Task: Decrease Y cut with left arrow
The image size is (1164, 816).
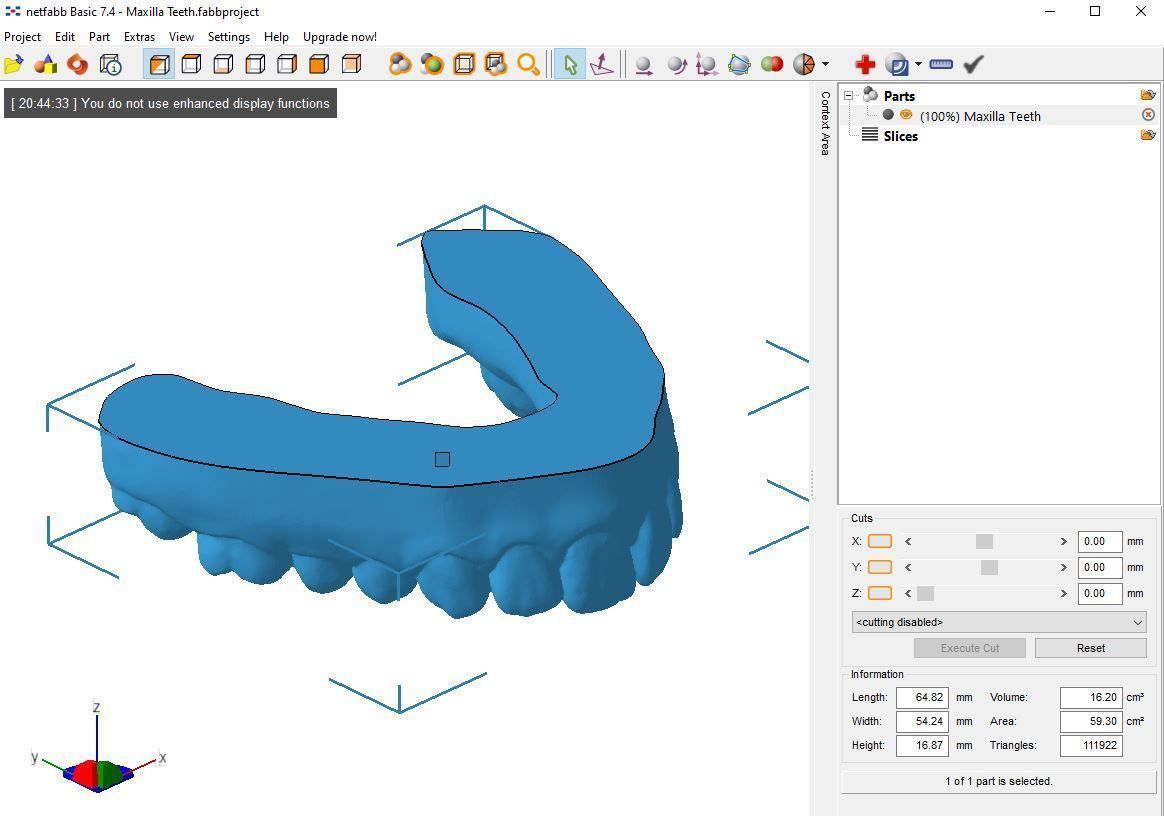Action: tap(908, 567)
